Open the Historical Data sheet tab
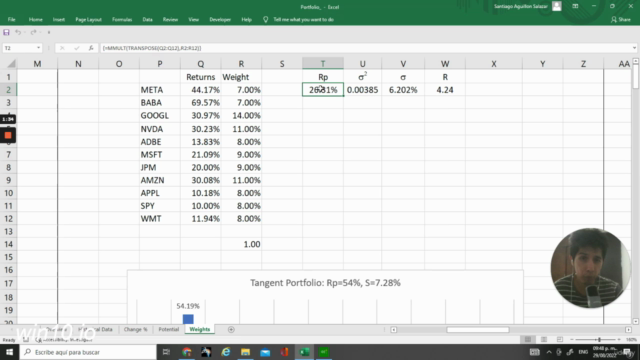This screenshot has width=640, height=360. tap(96, 329)
